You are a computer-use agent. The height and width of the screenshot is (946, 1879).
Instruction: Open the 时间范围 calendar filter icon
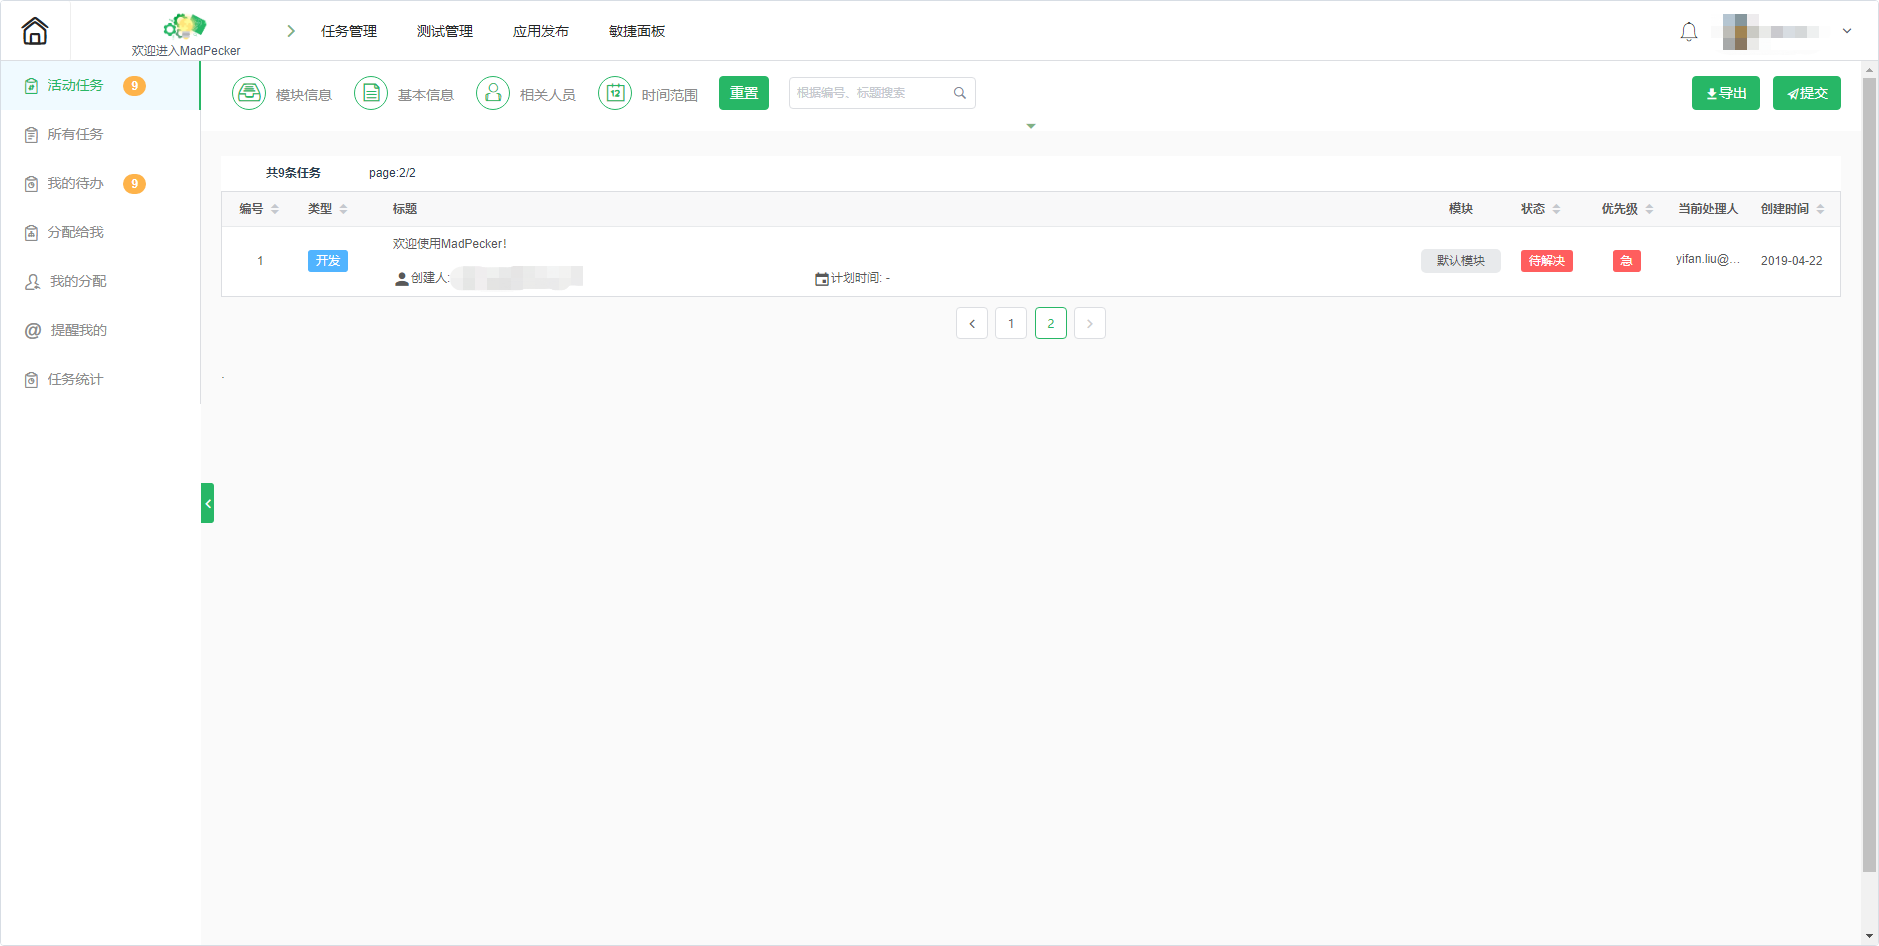coord(615,93)
